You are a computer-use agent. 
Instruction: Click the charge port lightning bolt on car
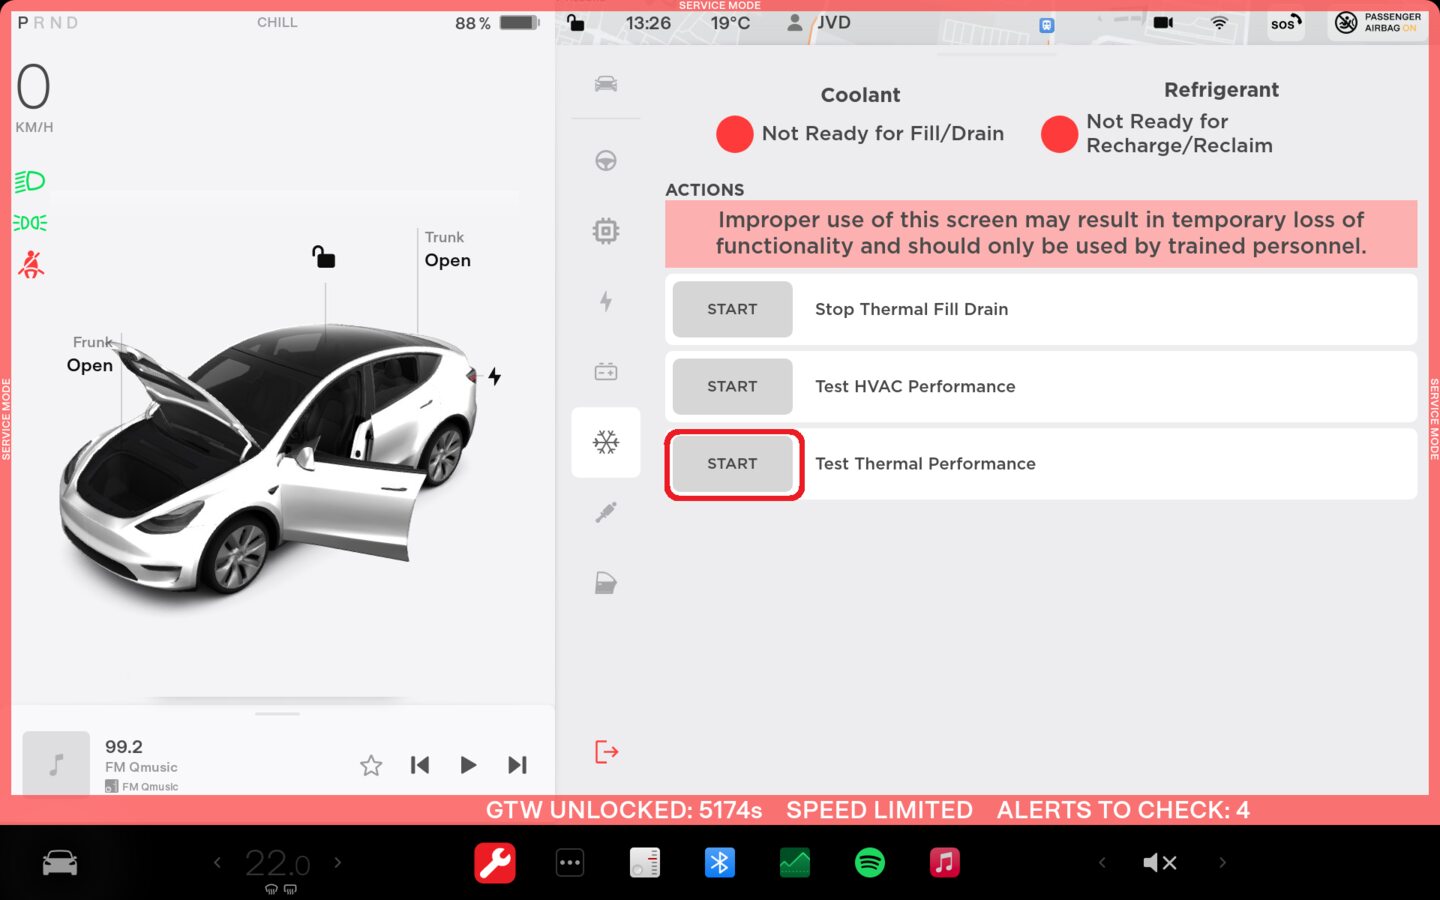(x=494, y=377)
